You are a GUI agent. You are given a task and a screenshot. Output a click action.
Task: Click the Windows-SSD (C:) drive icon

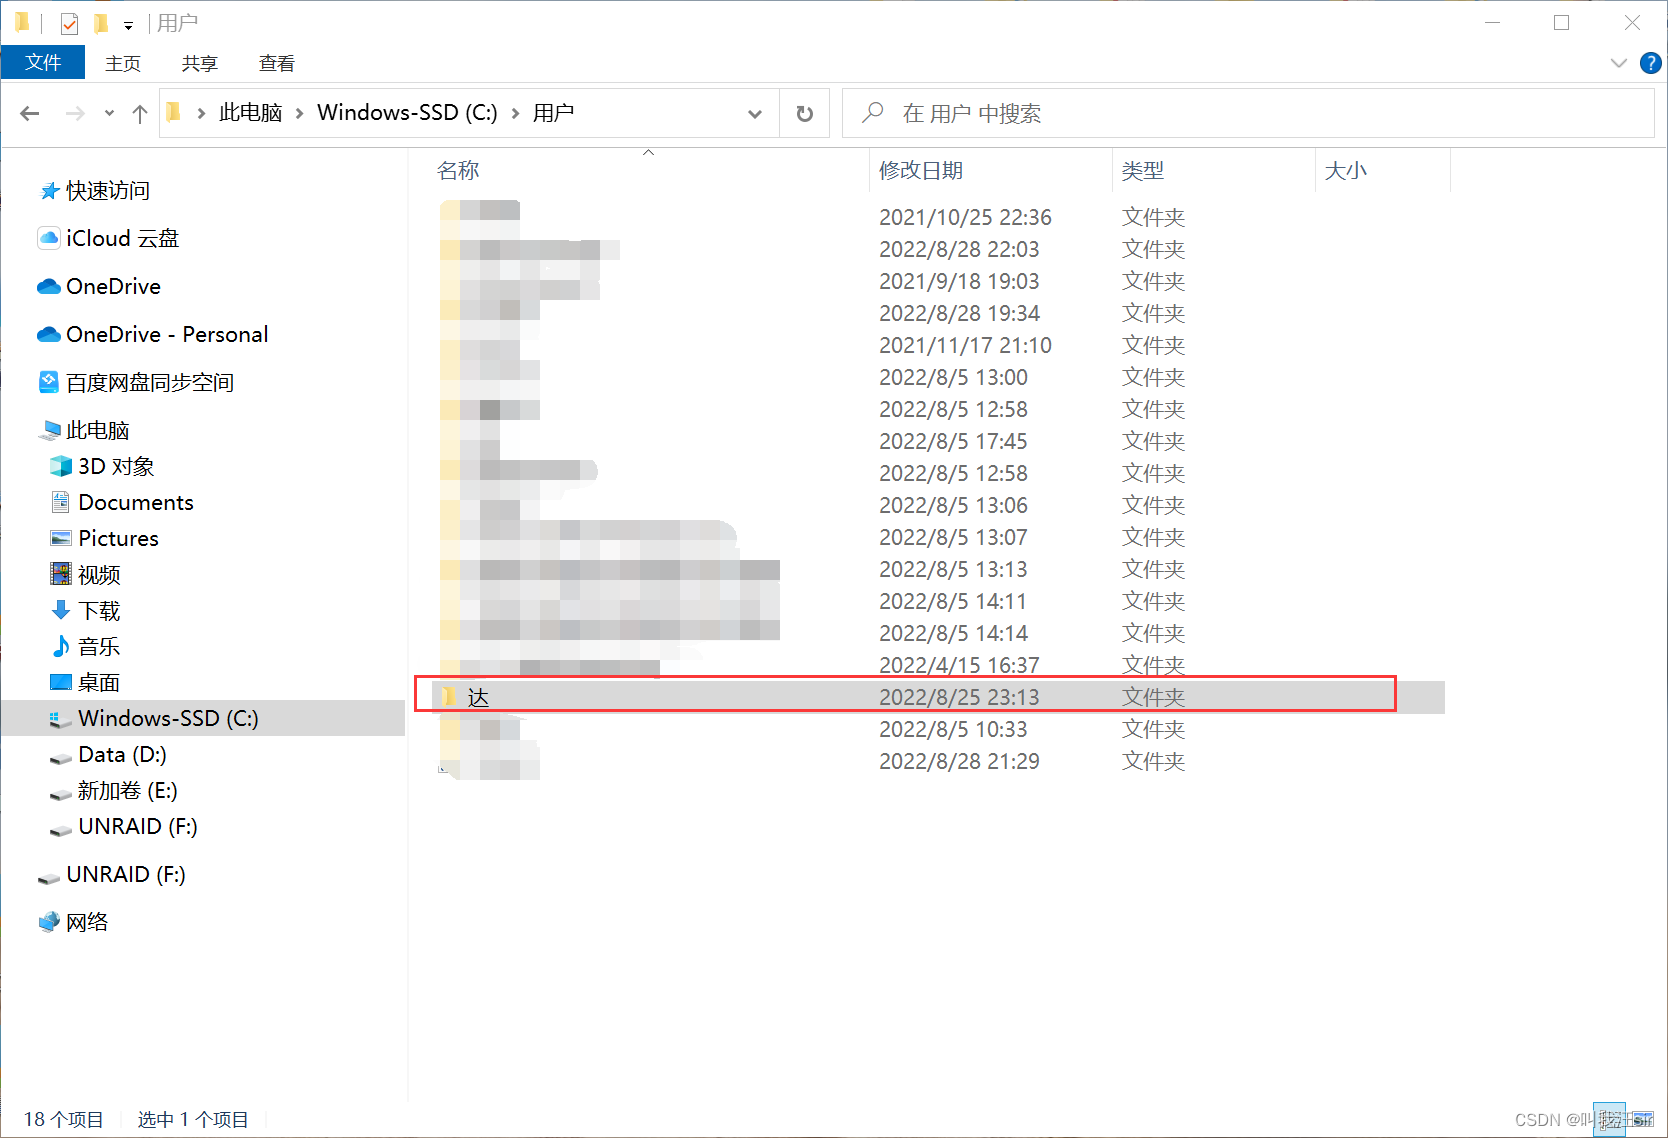[61, 719]
